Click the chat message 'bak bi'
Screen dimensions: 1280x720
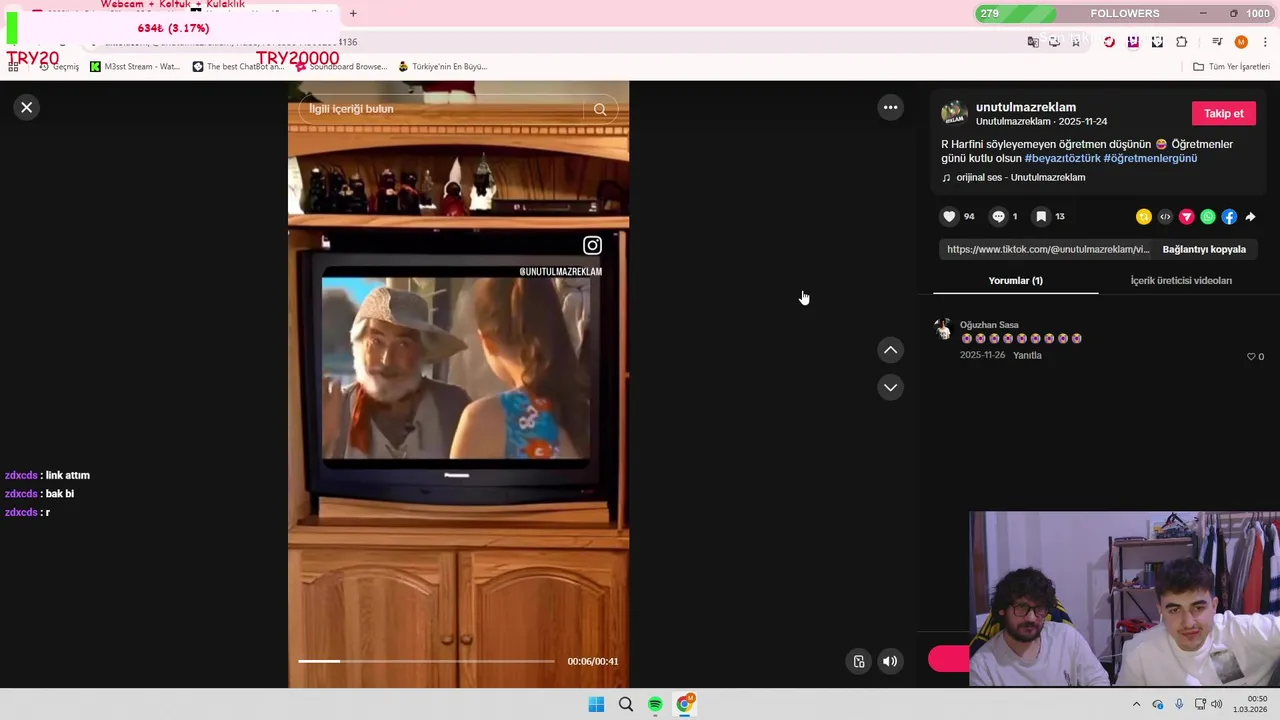coord(60,494)
